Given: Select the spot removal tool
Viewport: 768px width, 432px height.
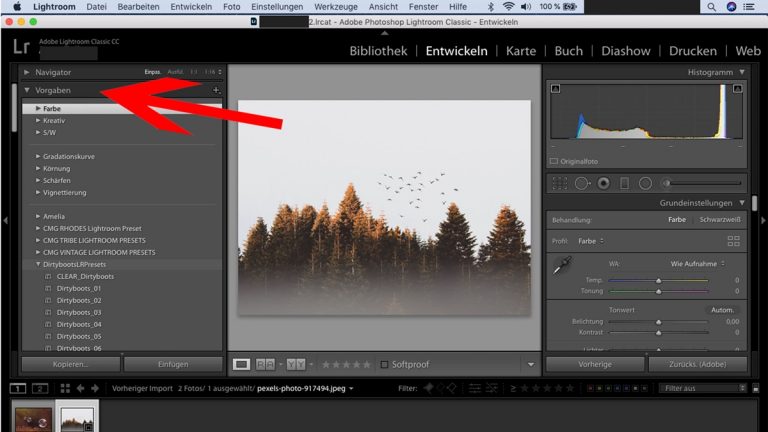Looking at the screenshot, I should coord(582,183).
